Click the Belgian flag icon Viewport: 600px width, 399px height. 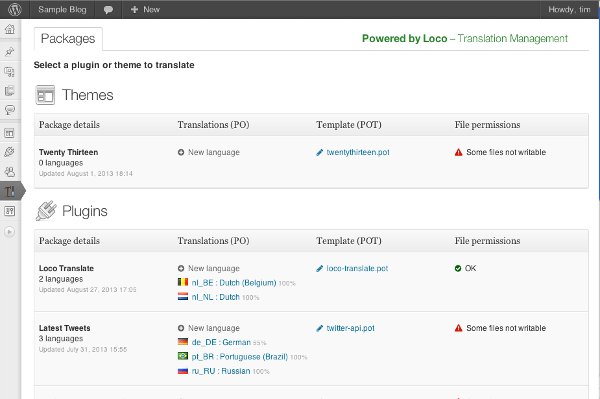[183, 282]
